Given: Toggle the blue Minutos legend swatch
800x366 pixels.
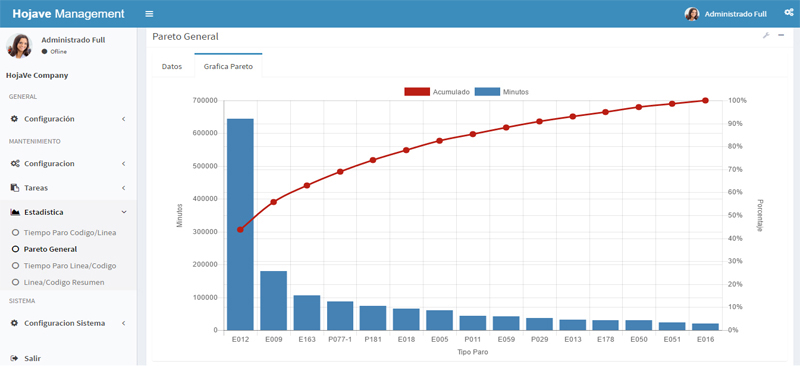Looking at the screenshot, I should coord(487,92).
